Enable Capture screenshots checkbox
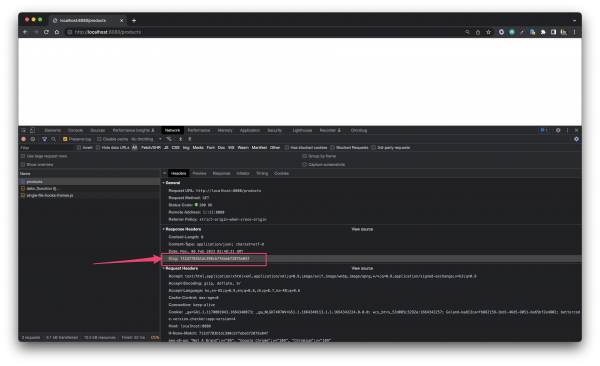 [x=305, y=165]
